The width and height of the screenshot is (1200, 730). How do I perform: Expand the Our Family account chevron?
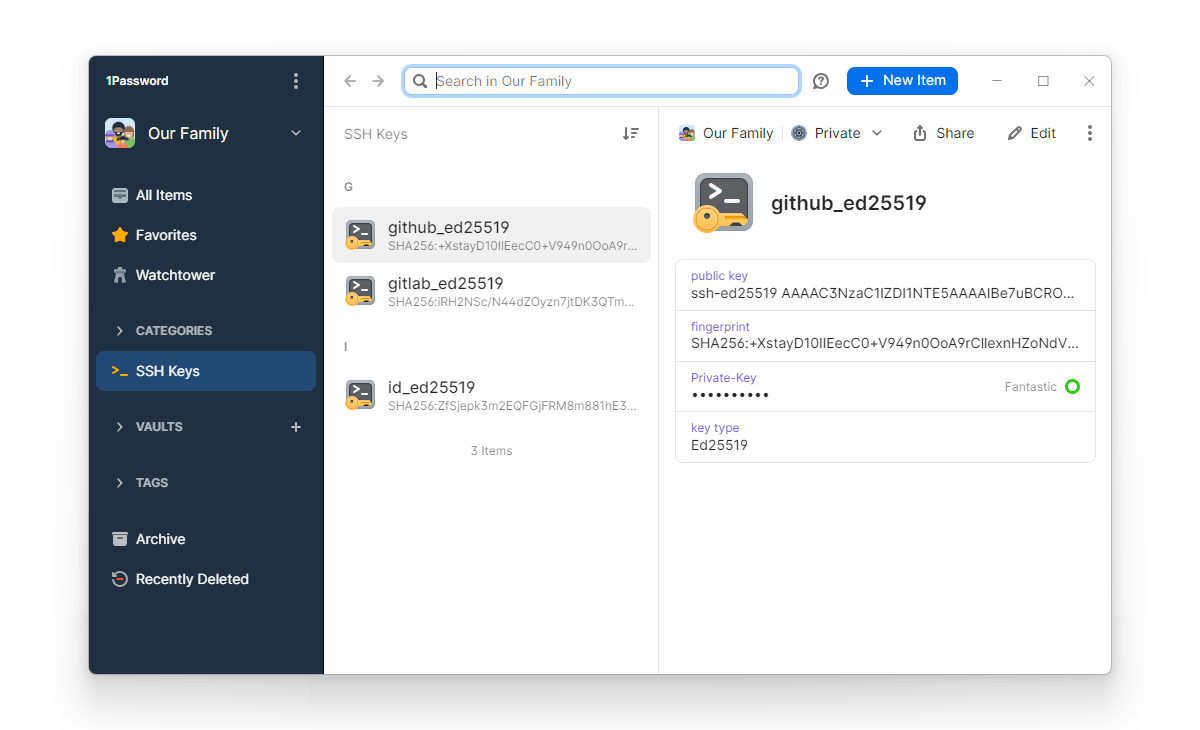click(296, 133)
